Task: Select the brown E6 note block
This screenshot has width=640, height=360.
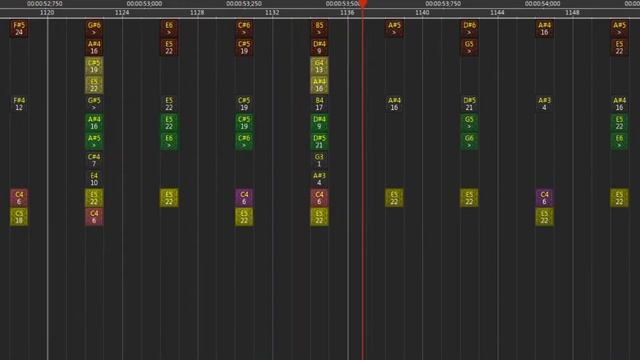Action: tap(169, 29)
